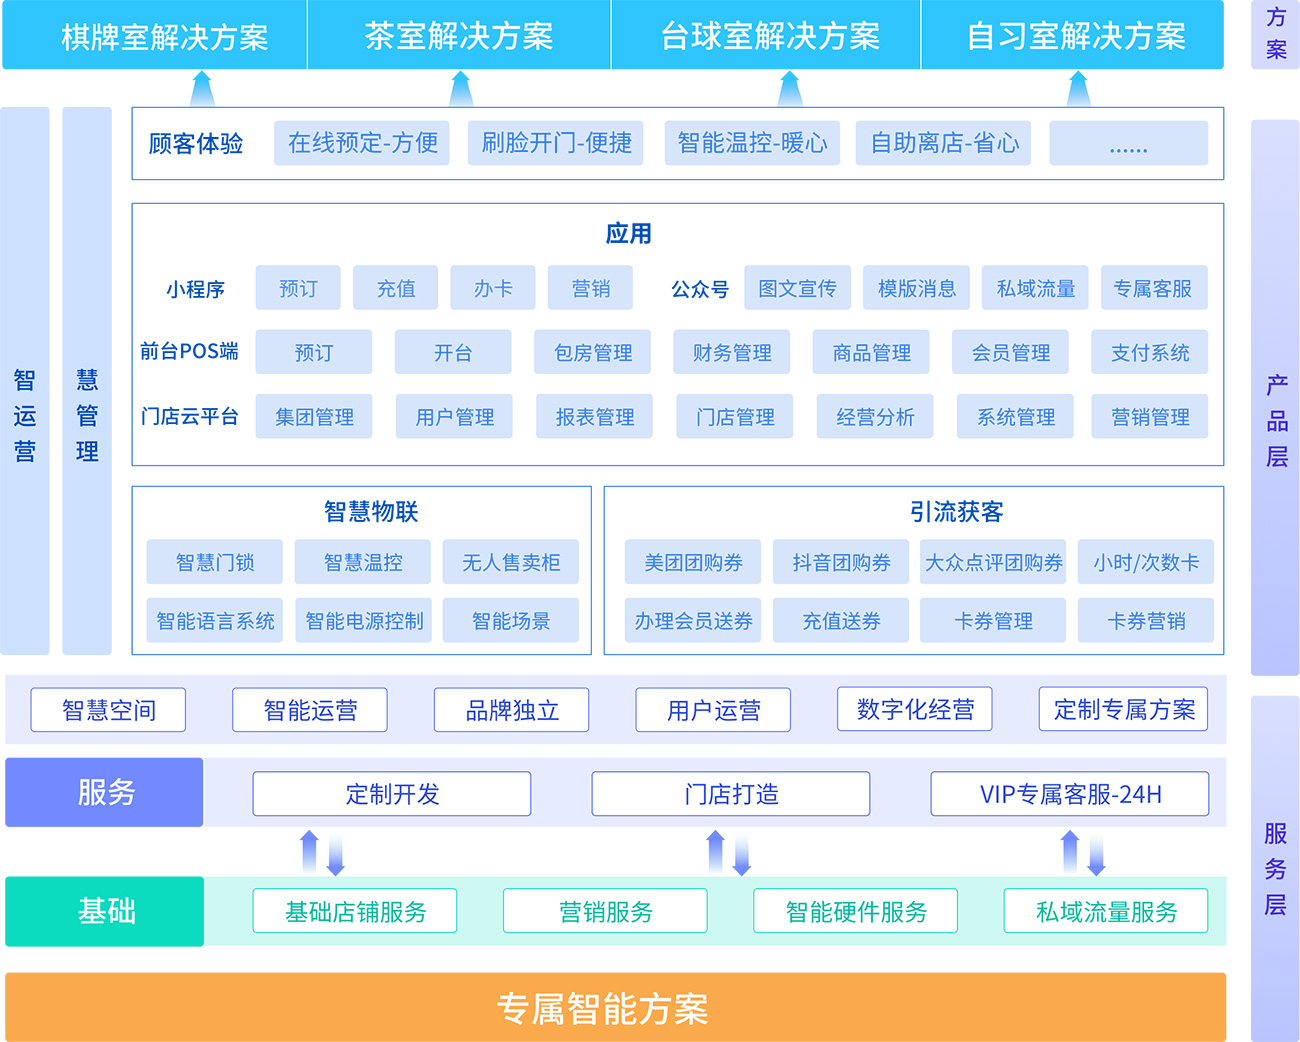Click the 智能运营 outlined box
The height and width of the screenshot is (1042, 1300).
coord(310,710)
